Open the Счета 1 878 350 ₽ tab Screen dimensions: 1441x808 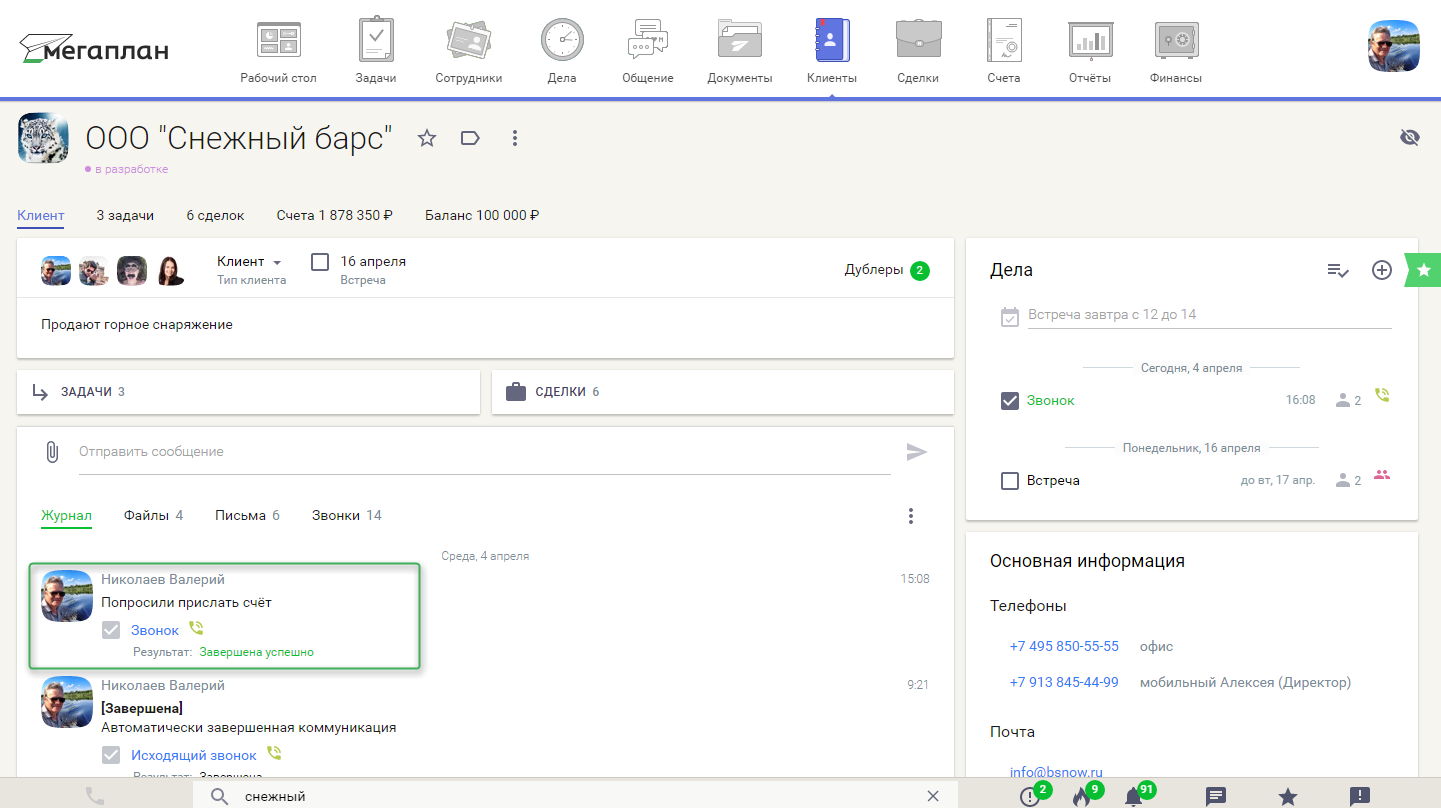334,215
